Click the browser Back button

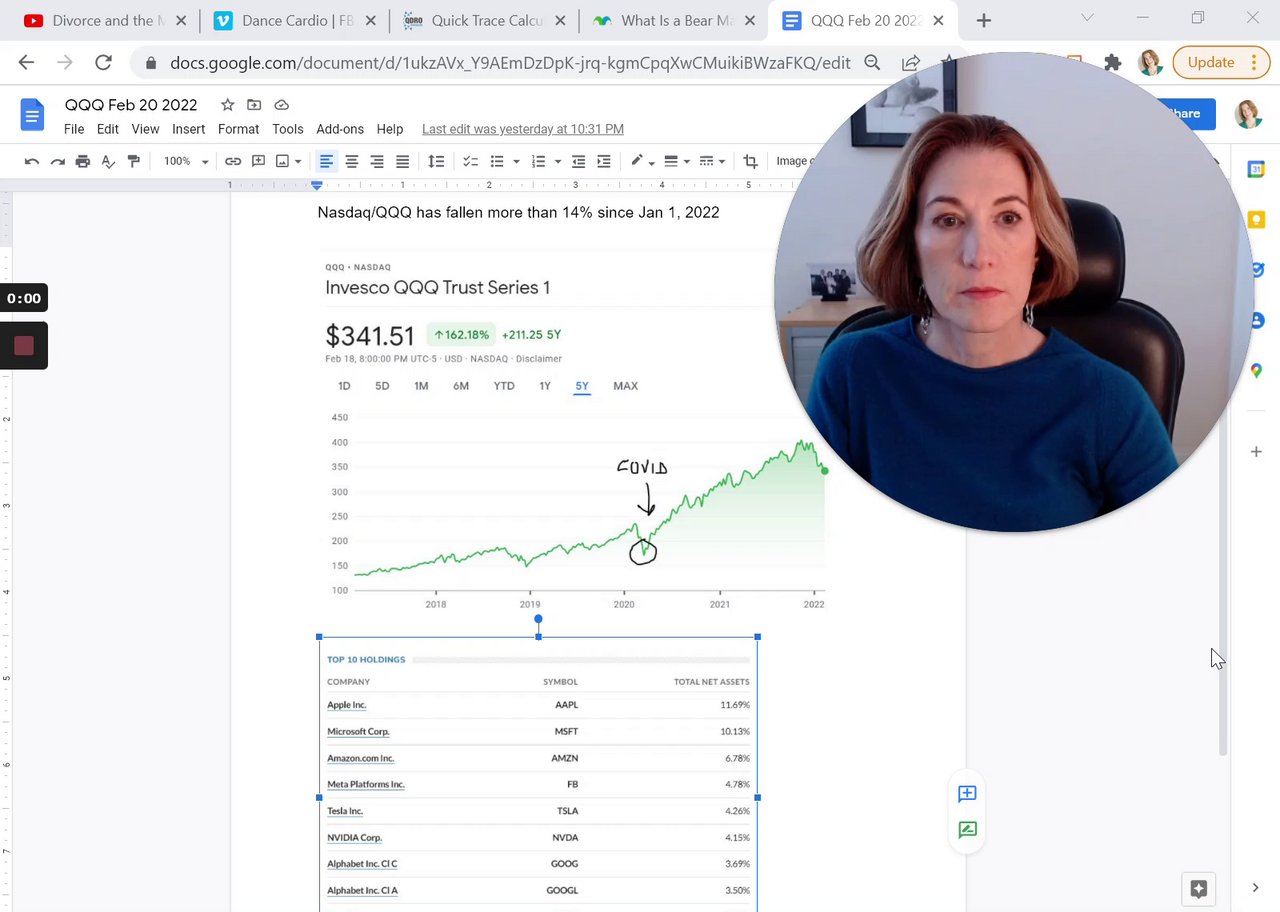[x=26, y=63]
